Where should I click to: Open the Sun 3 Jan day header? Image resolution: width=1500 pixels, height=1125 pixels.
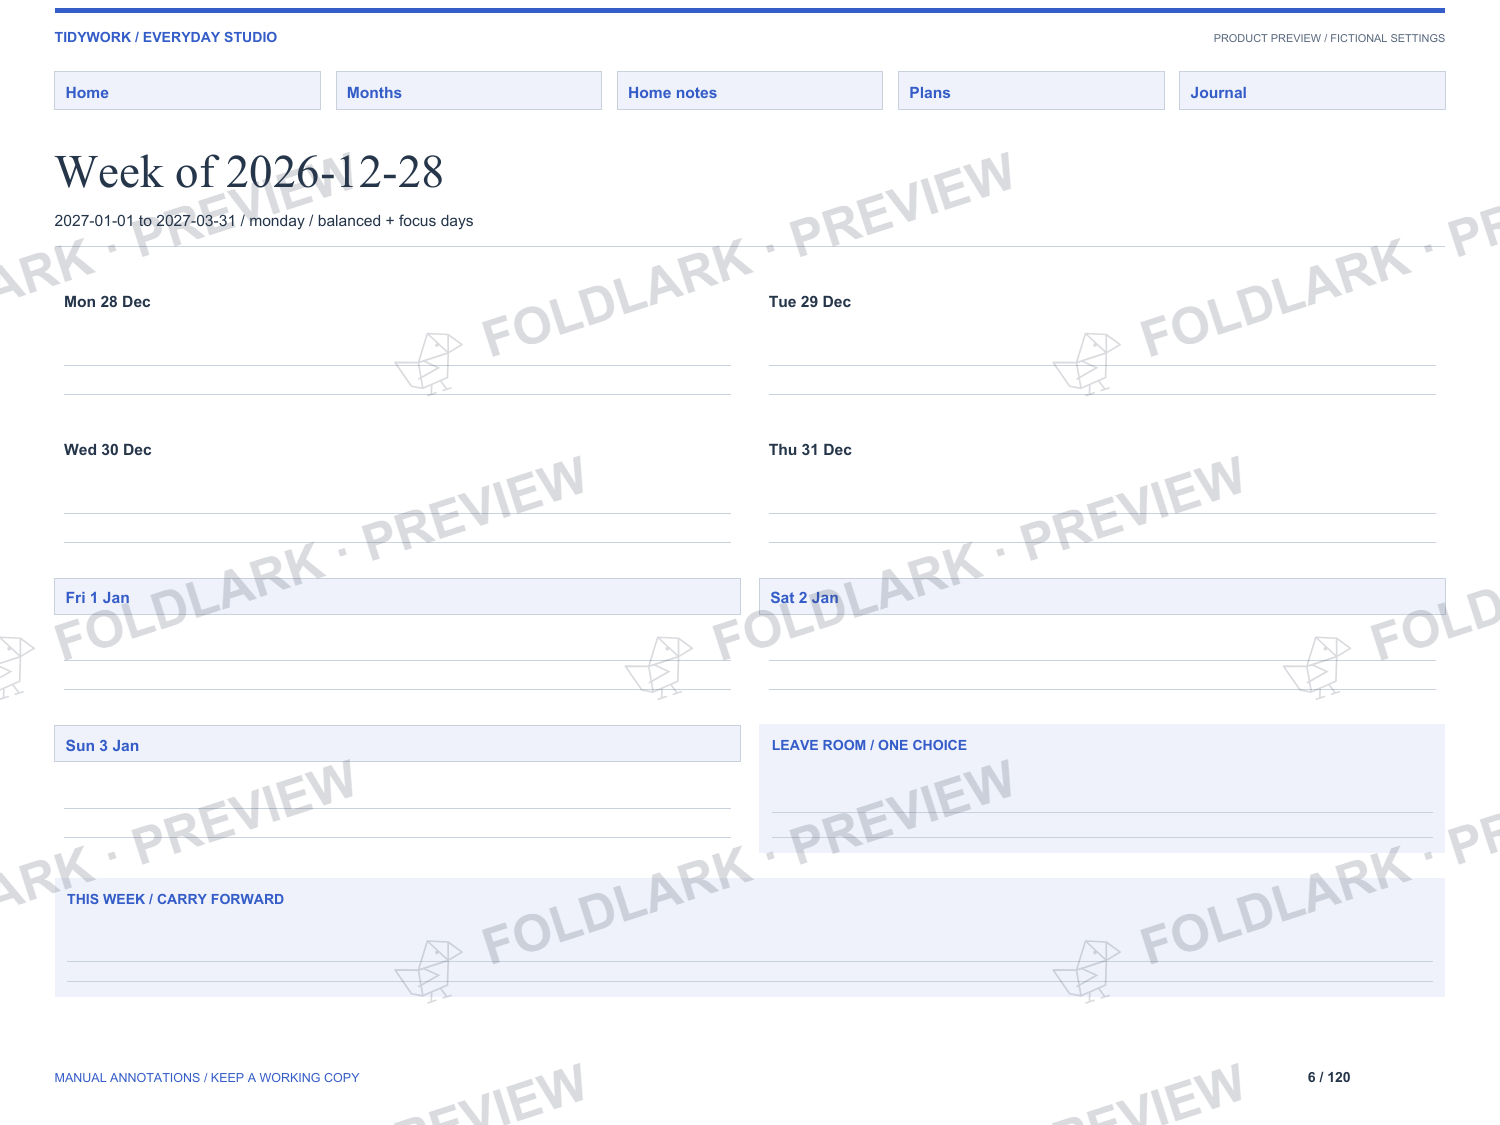click(x=397, y=744)
